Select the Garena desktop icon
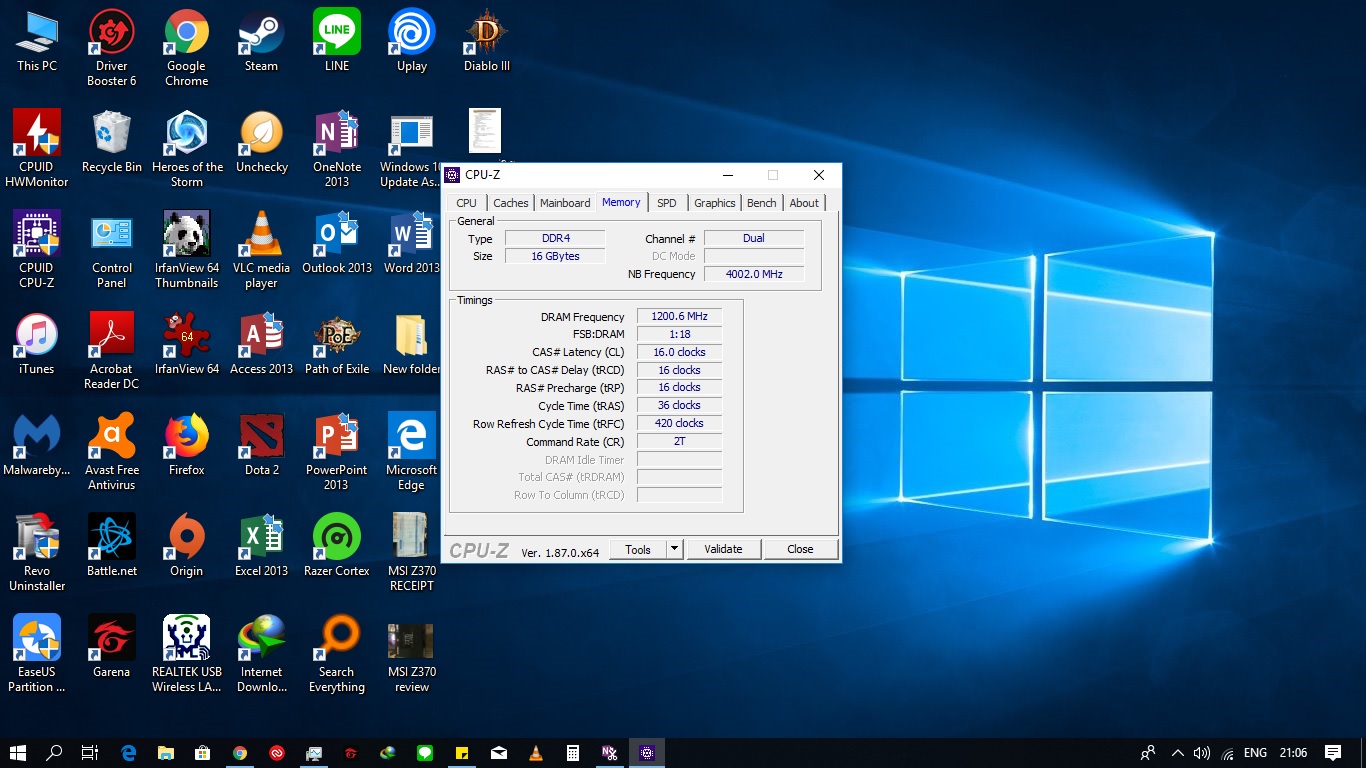This screenshot has width=1366, height=768. coord(112,647)
